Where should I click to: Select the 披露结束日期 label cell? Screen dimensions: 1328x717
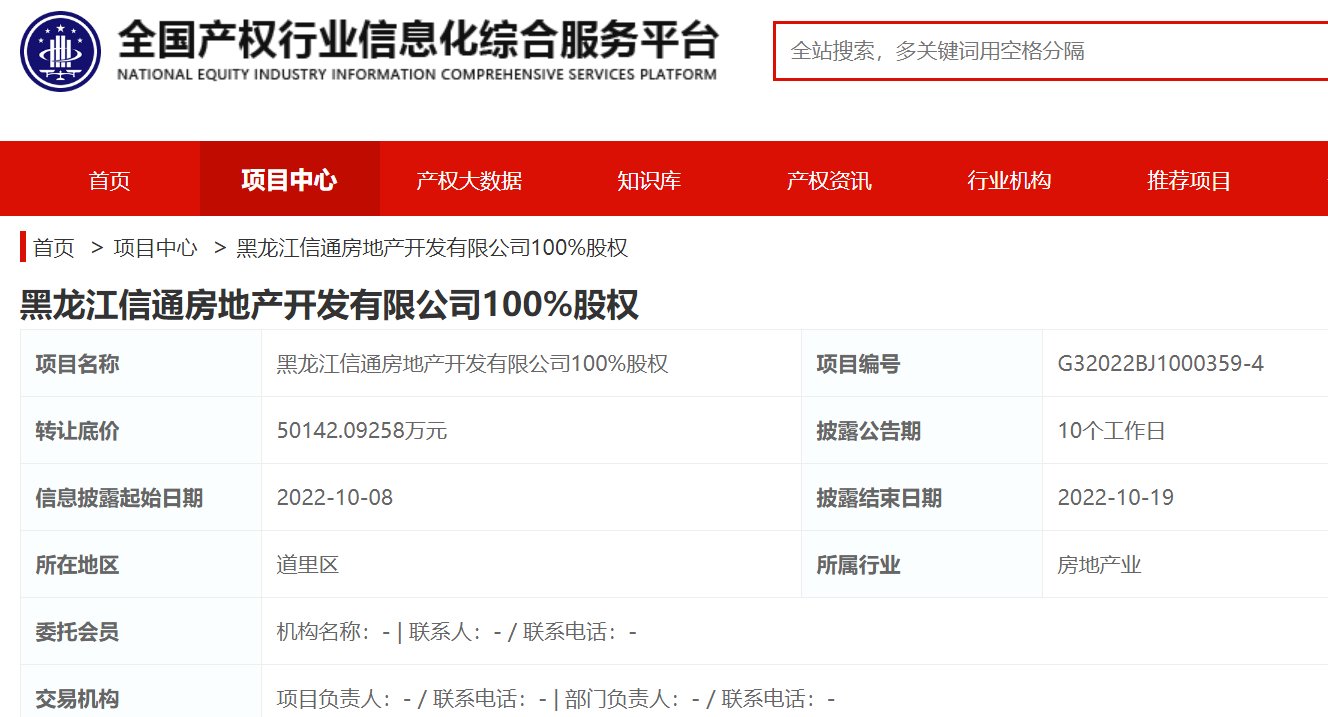pos(921,498)
